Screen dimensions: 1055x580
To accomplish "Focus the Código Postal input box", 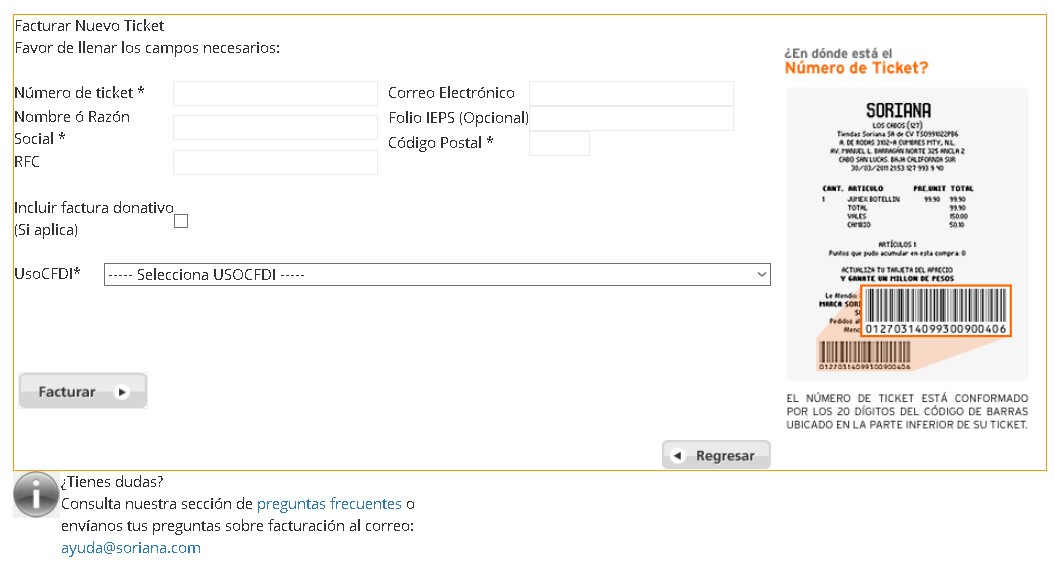I will pyautogui.click(x=559, y=143).
